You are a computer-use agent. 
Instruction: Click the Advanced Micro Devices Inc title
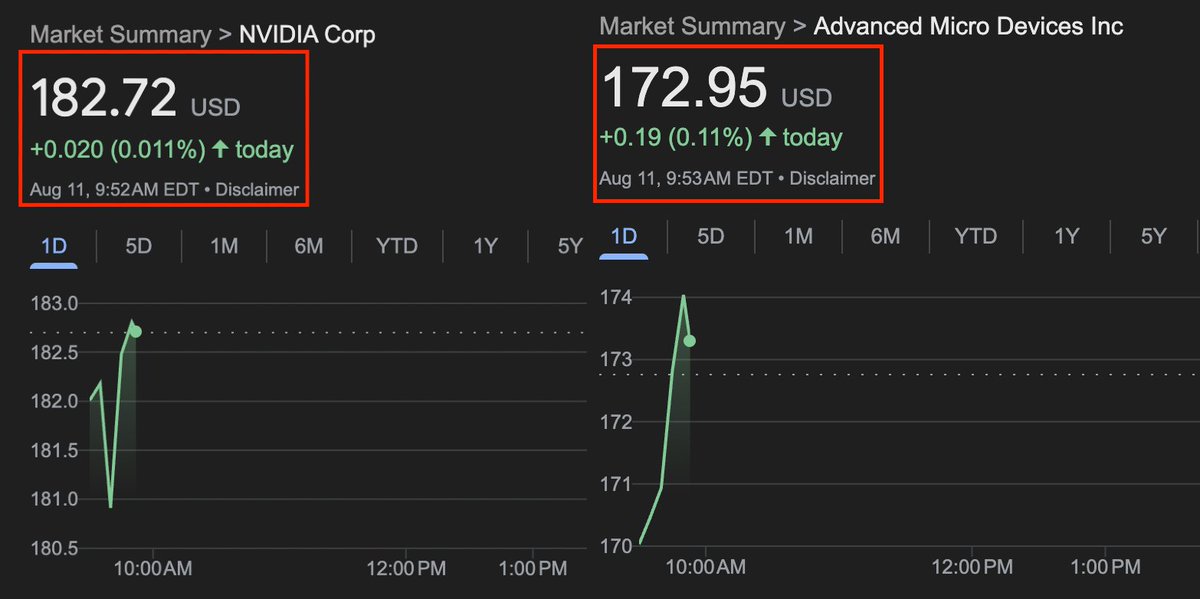tap(968, 25)
